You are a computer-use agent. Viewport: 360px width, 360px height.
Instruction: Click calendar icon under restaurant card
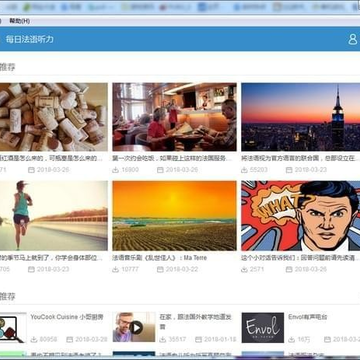pyautogui.click(x=160, y=170)
